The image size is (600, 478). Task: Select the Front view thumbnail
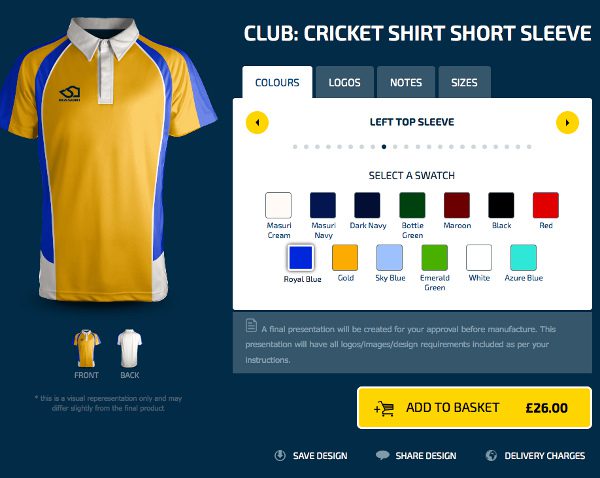(86, 348)
